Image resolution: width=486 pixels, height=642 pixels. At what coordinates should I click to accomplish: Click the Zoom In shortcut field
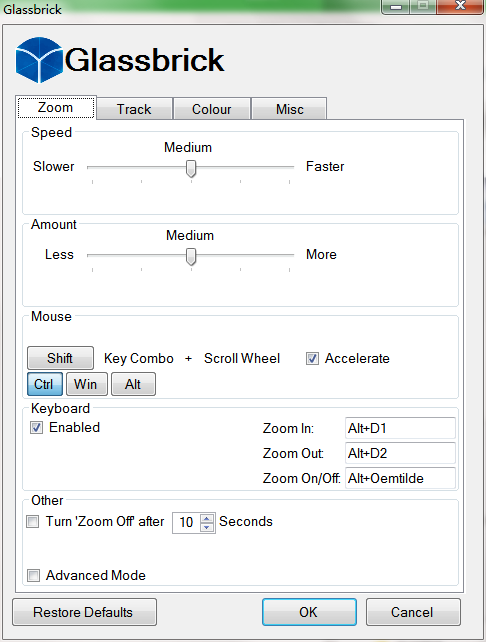tap(400, 428)
